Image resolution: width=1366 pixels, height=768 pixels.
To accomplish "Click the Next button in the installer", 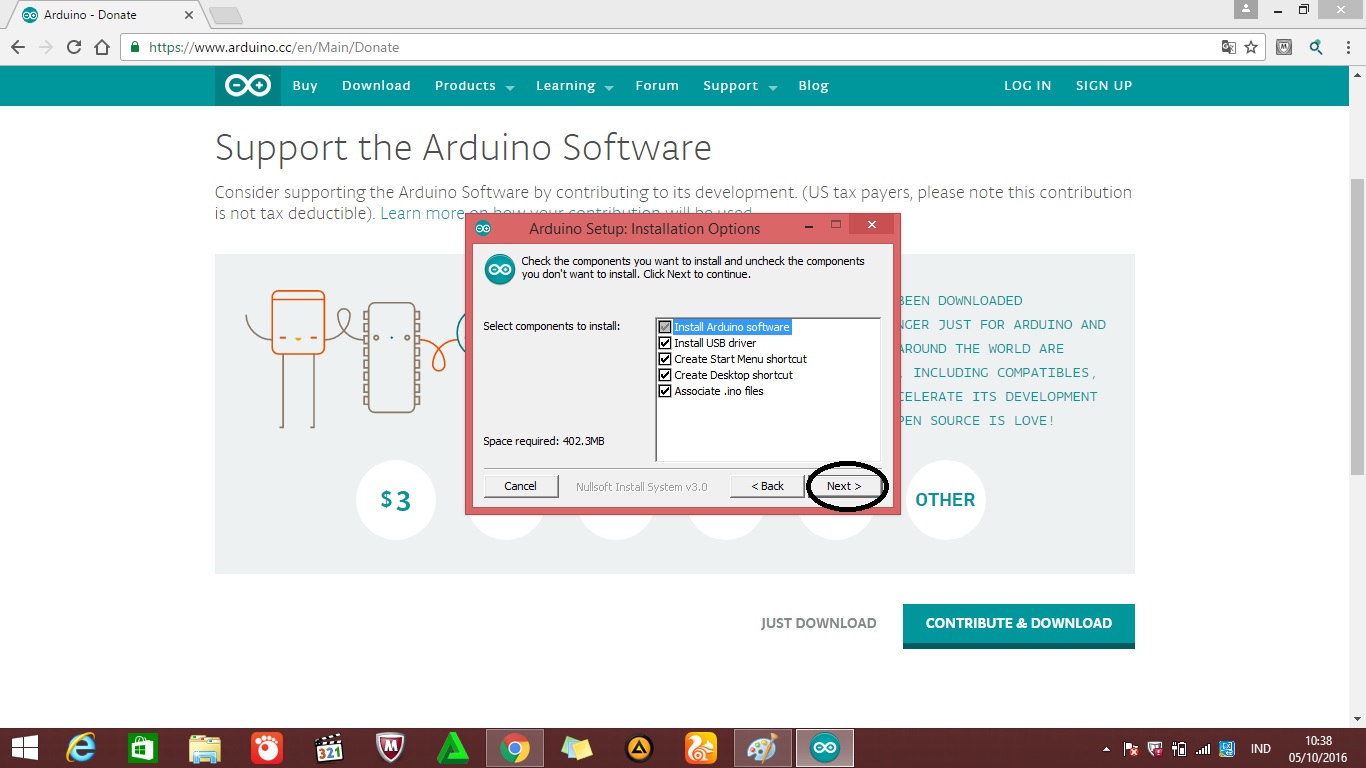I will point(843,486).
